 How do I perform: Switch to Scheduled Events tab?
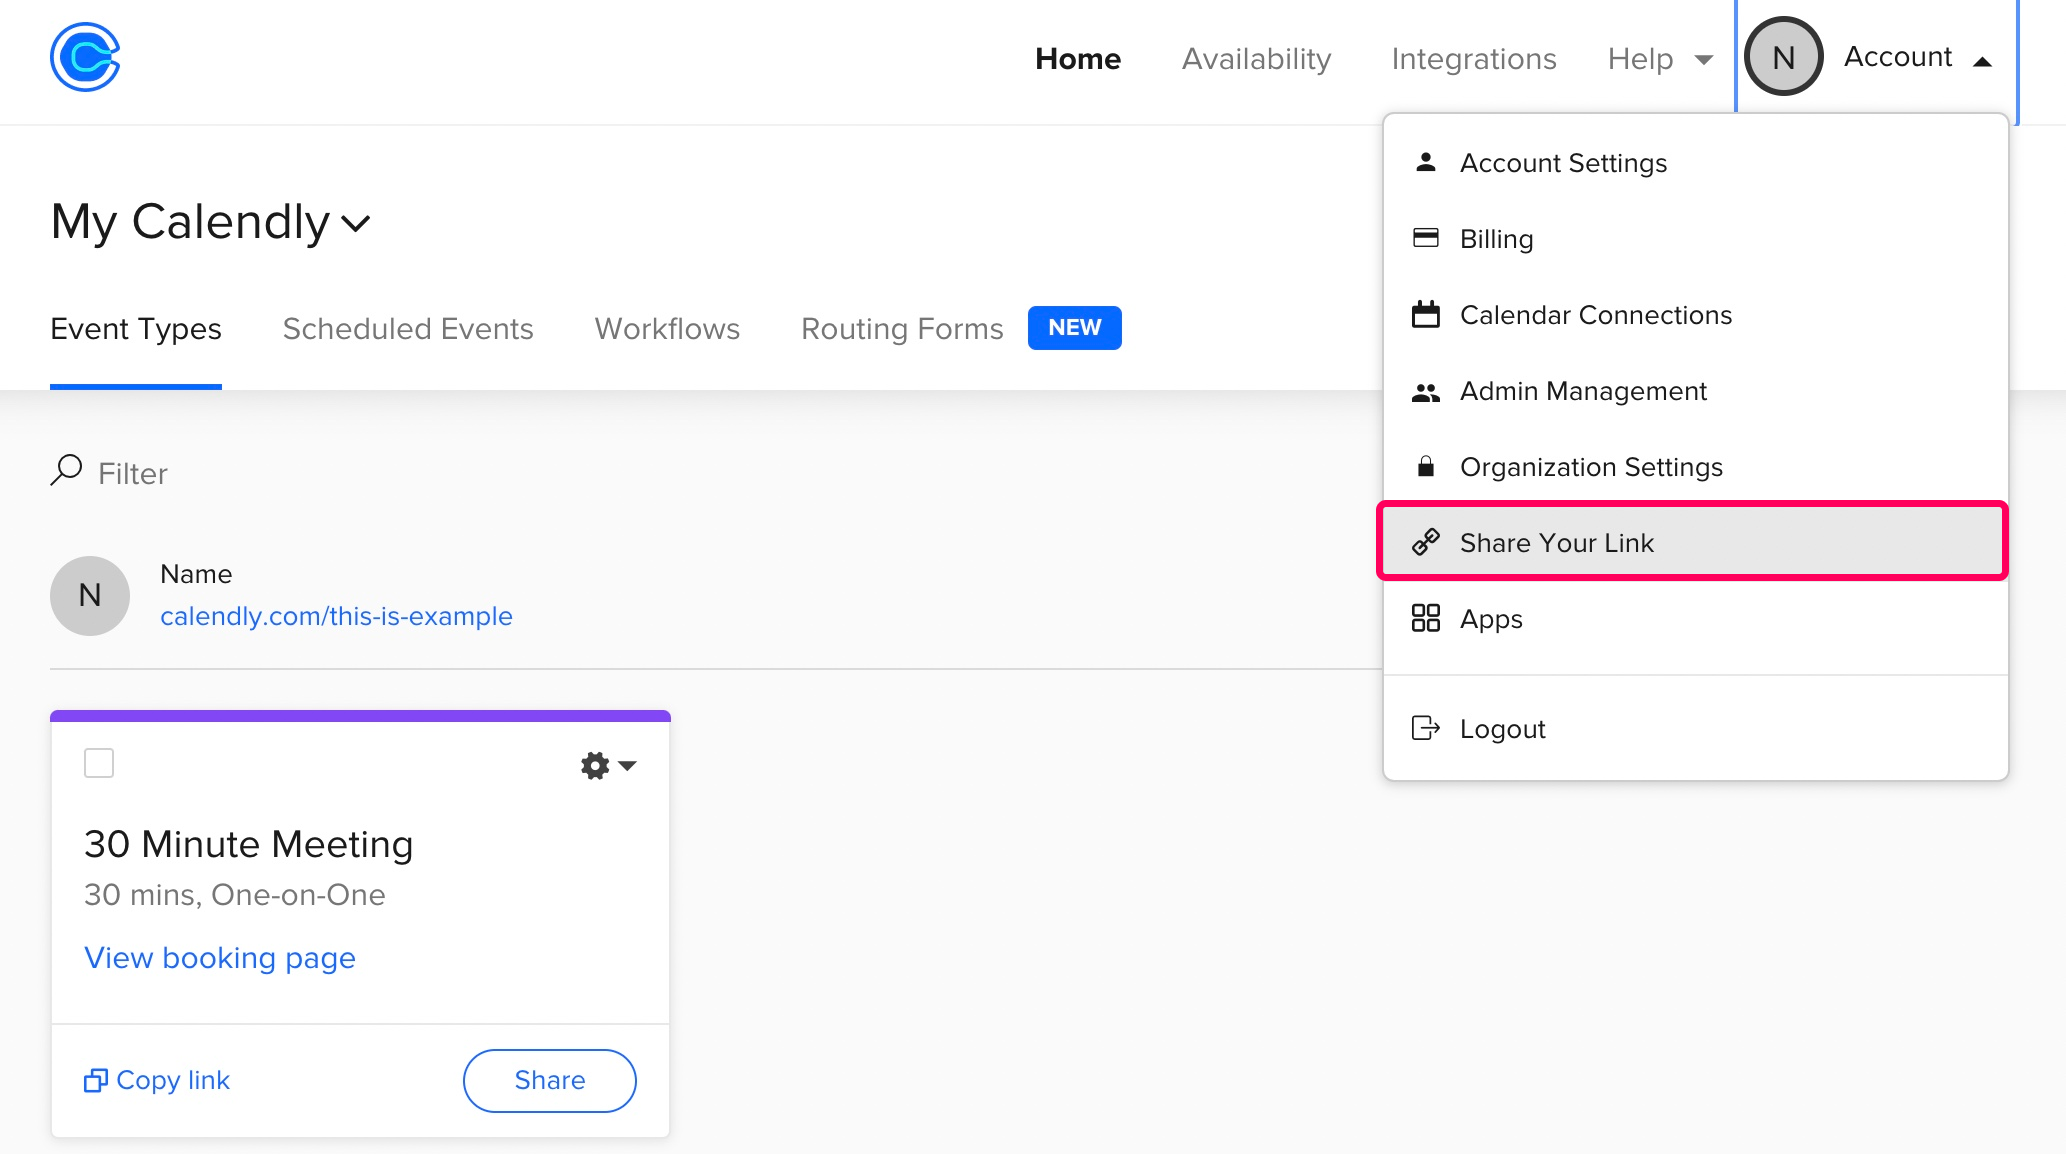tap(408, 329)
